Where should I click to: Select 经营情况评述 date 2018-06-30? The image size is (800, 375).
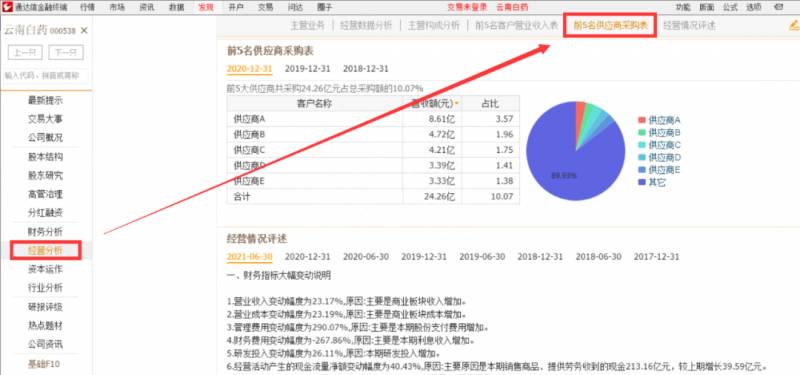pyautogui.click(x=598, y=257)
